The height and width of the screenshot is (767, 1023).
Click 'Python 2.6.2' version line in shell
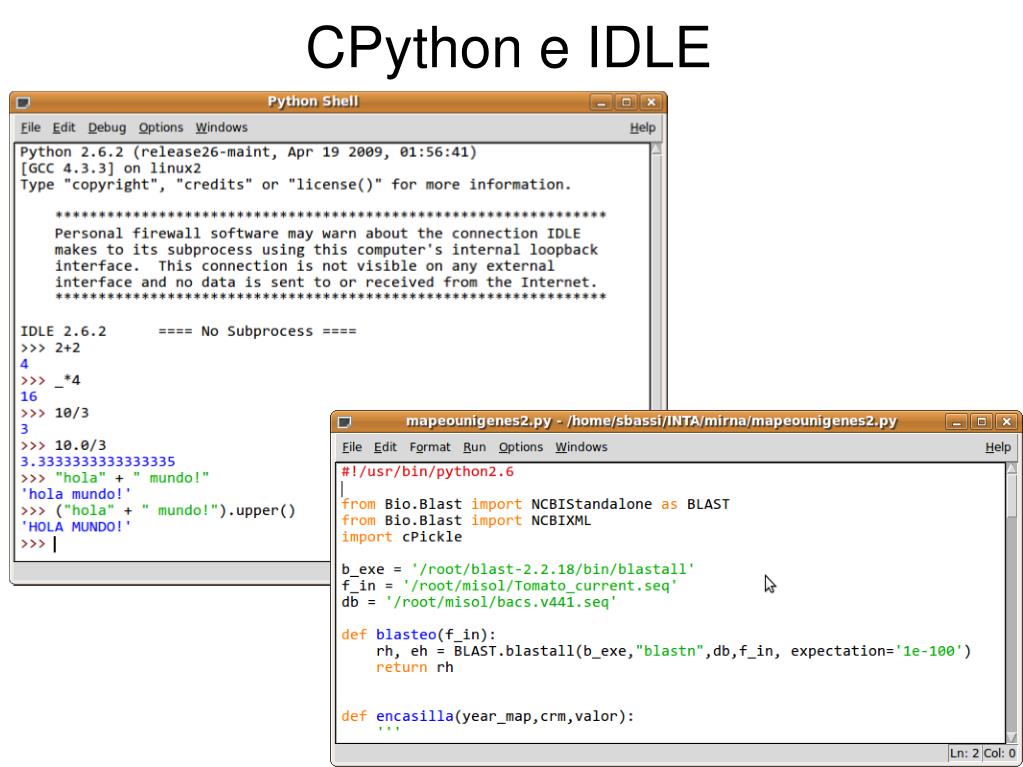tap(249, 152)
